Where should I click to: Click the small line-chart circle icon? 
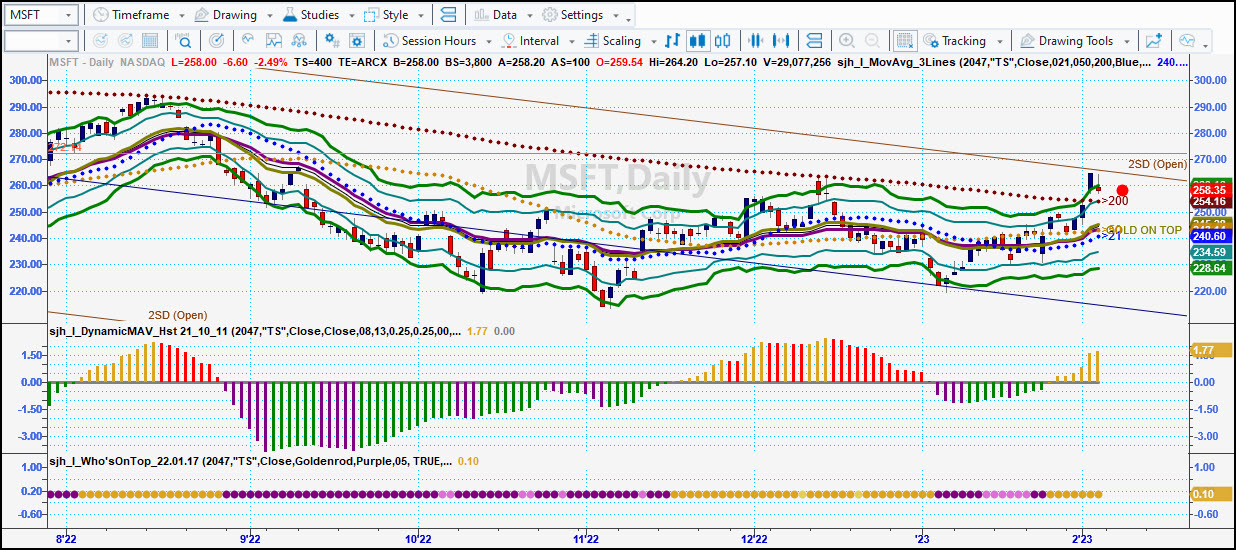(246, 41)
